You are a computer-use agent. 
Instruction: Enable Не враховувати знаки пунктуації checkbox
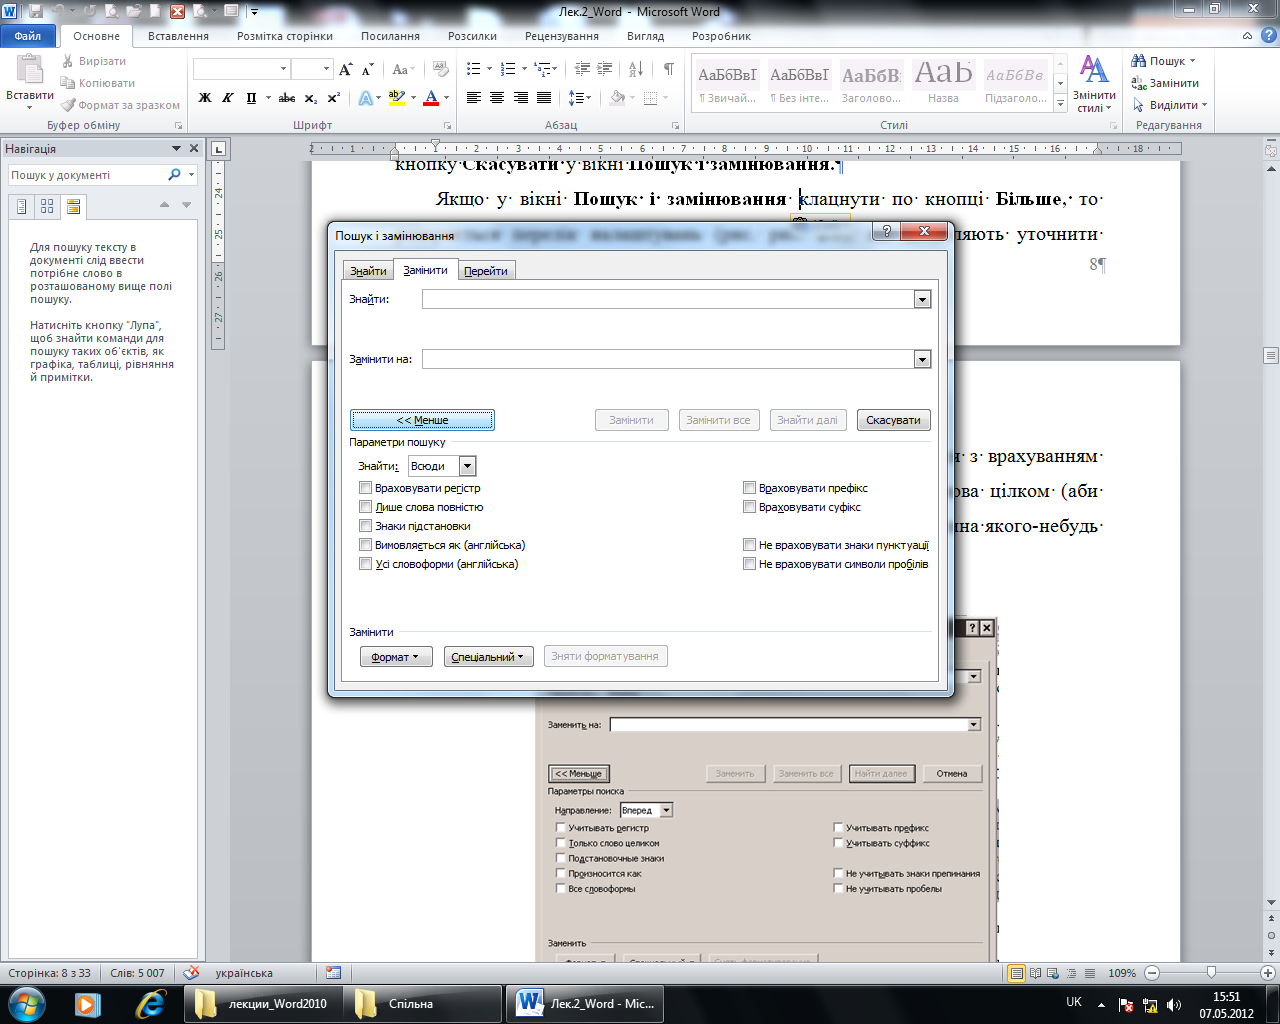click(x=749, y=545)
